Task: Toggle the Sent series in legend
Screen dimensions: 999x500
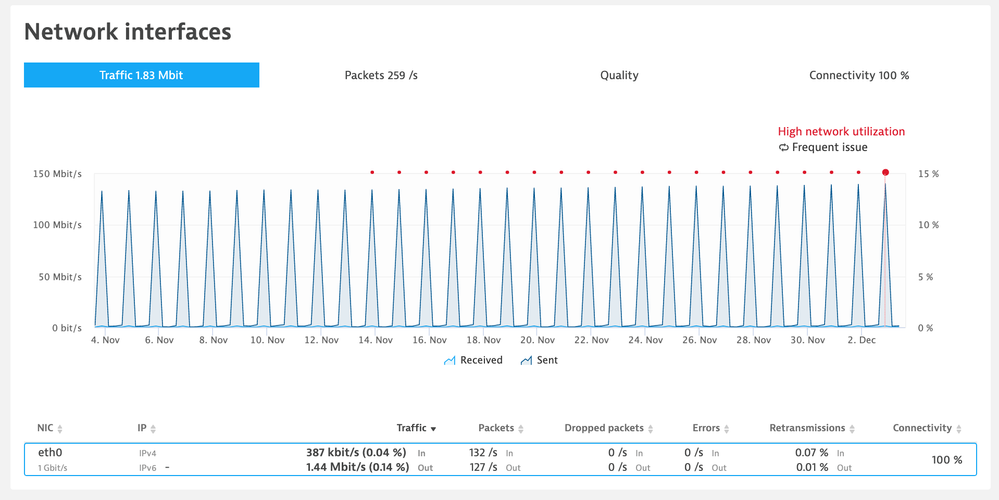Action: (x=547, y=360)
